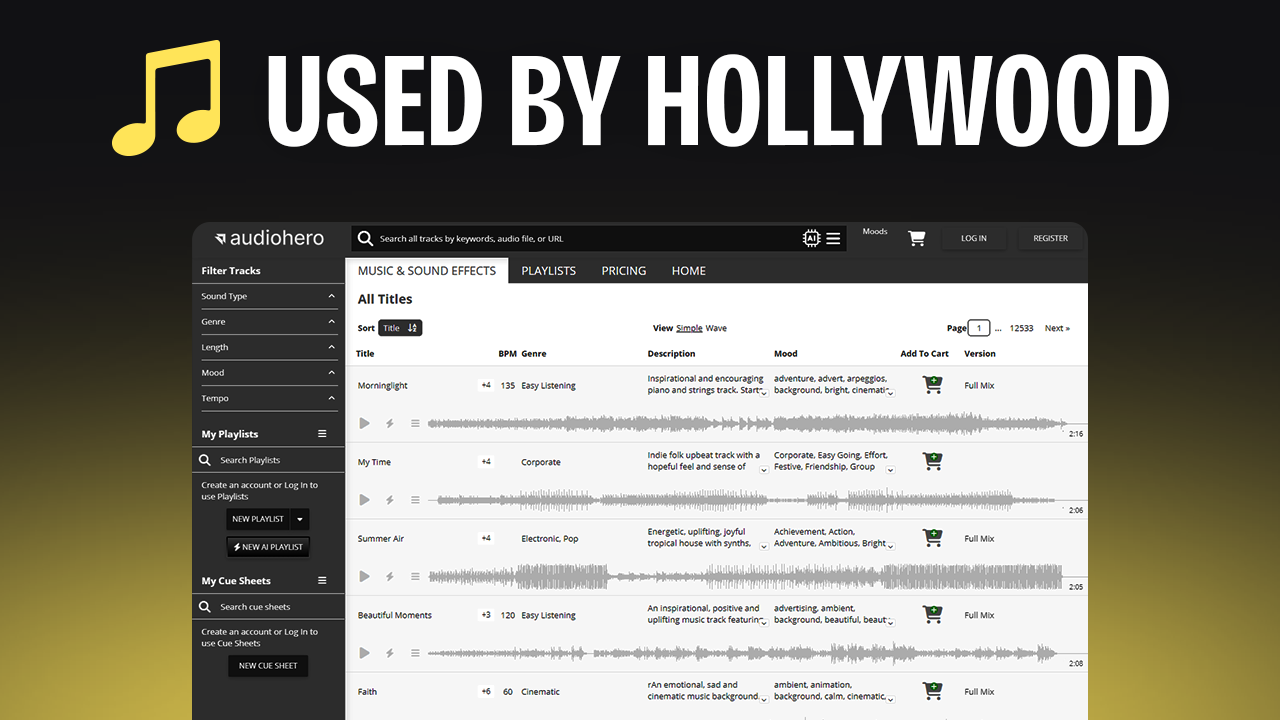Expand the Morninglight mood tags
This screenshot has width=1280, height=720.
point(890,392)
